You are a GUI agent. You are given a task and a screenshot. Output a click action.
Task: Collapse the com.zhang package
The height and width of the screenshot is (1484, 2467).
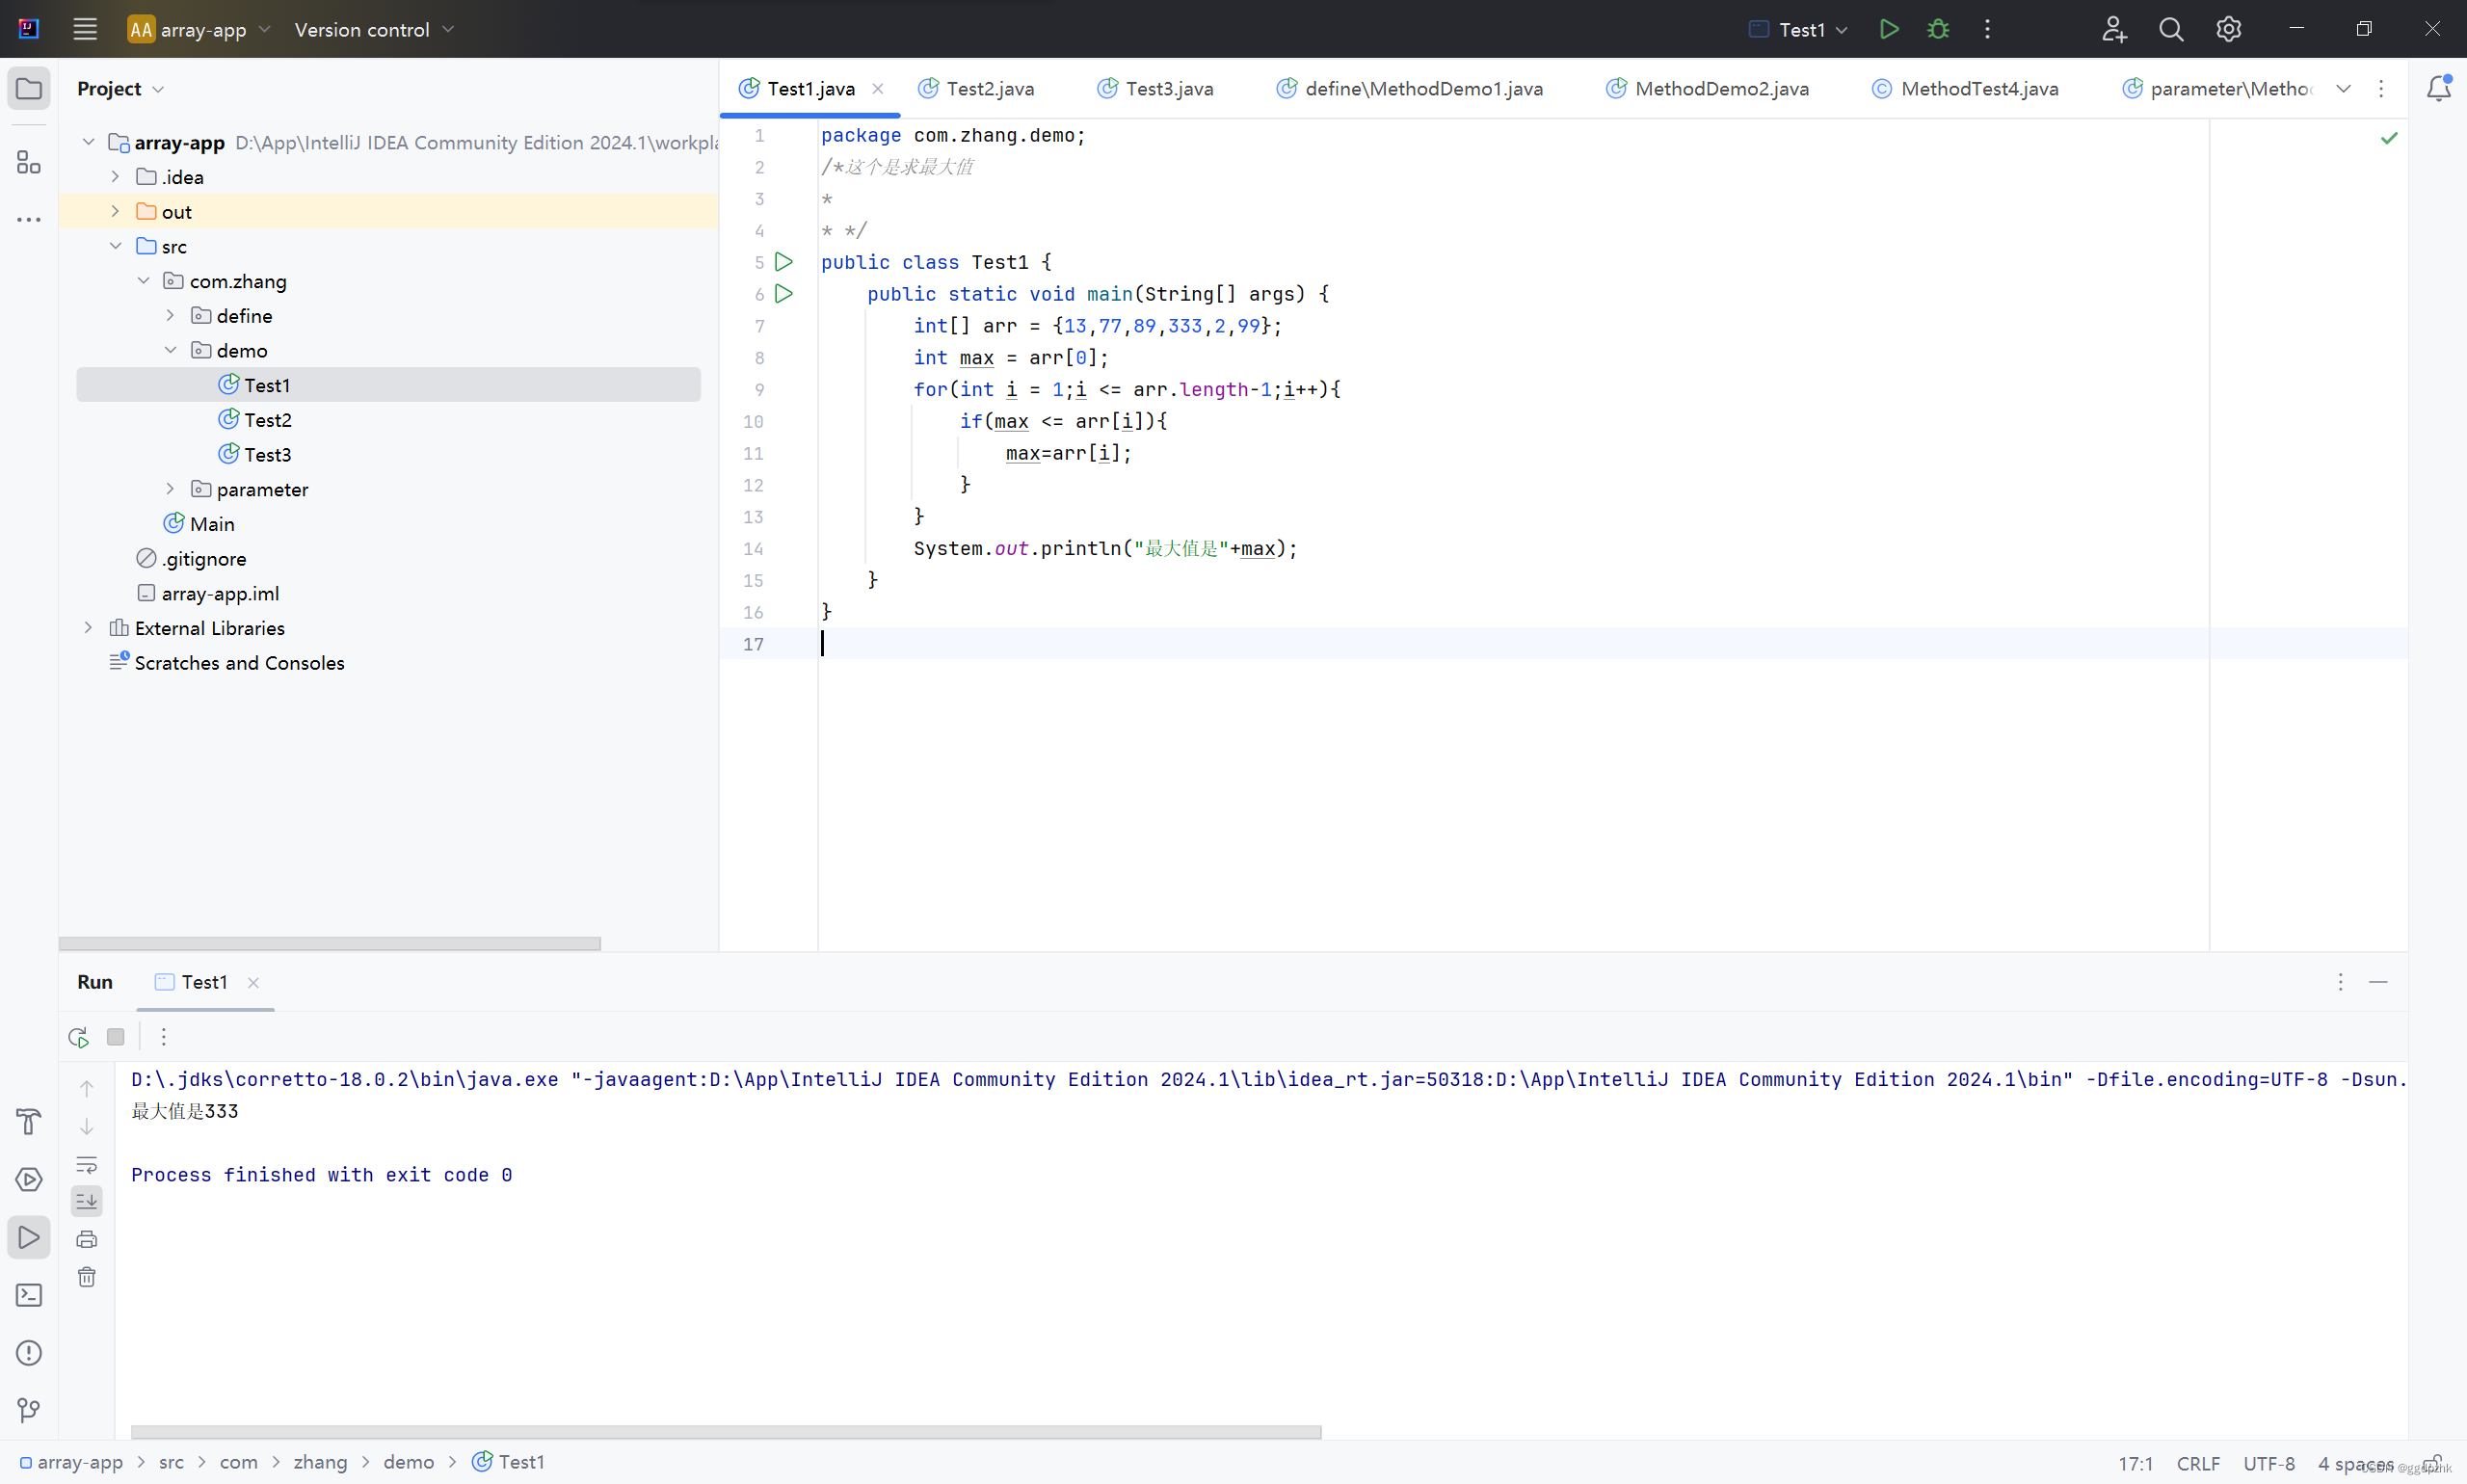coord(143,281)
